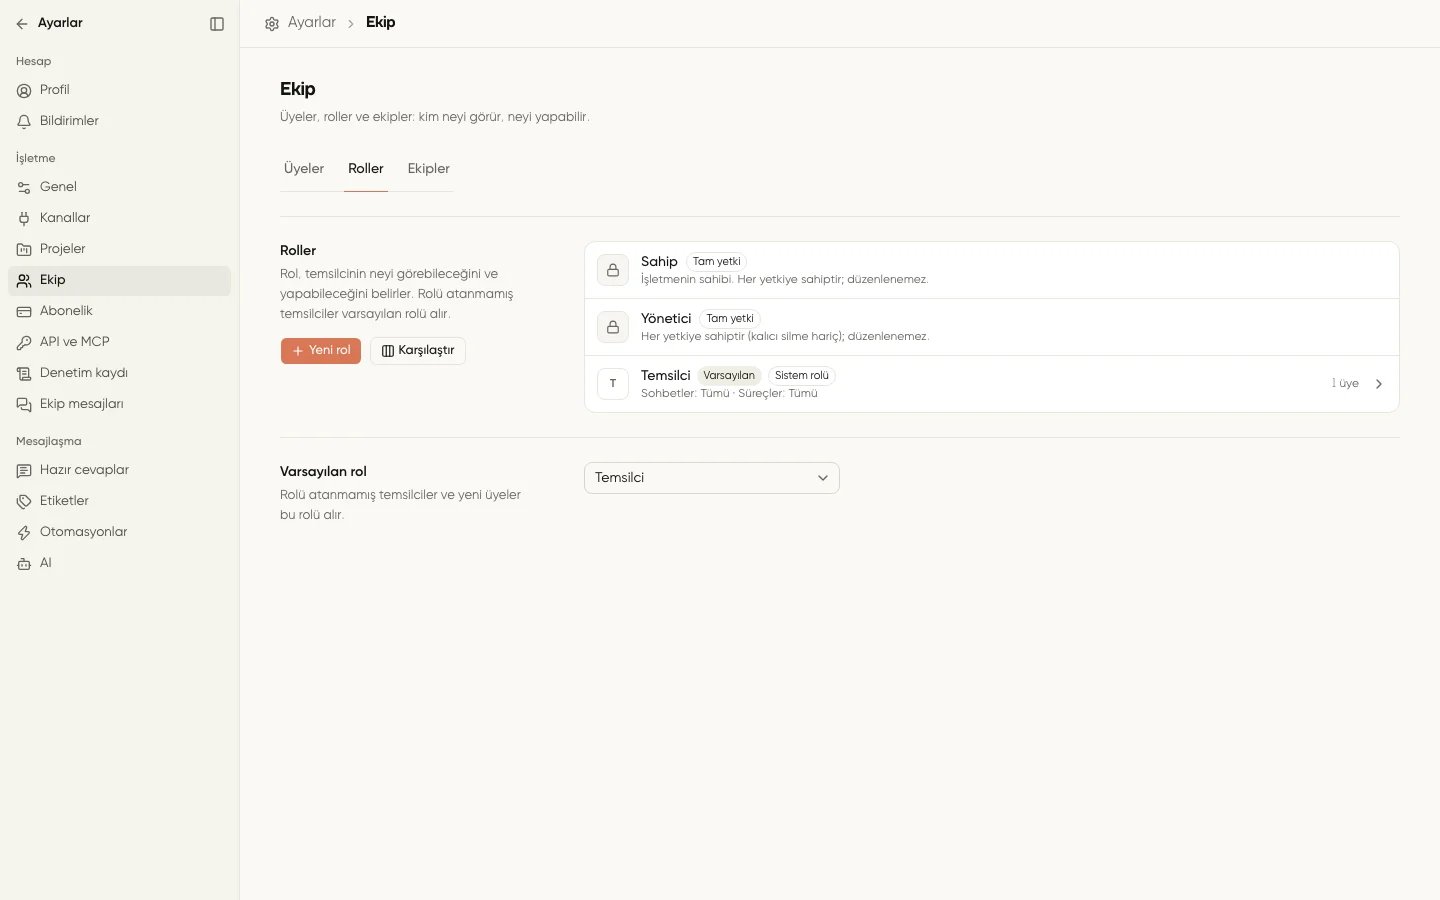Image resolution: width=1440 pixels, height=900 pixels.
Task: Click the back arrow next to Ayarlar
Action: 22,24
